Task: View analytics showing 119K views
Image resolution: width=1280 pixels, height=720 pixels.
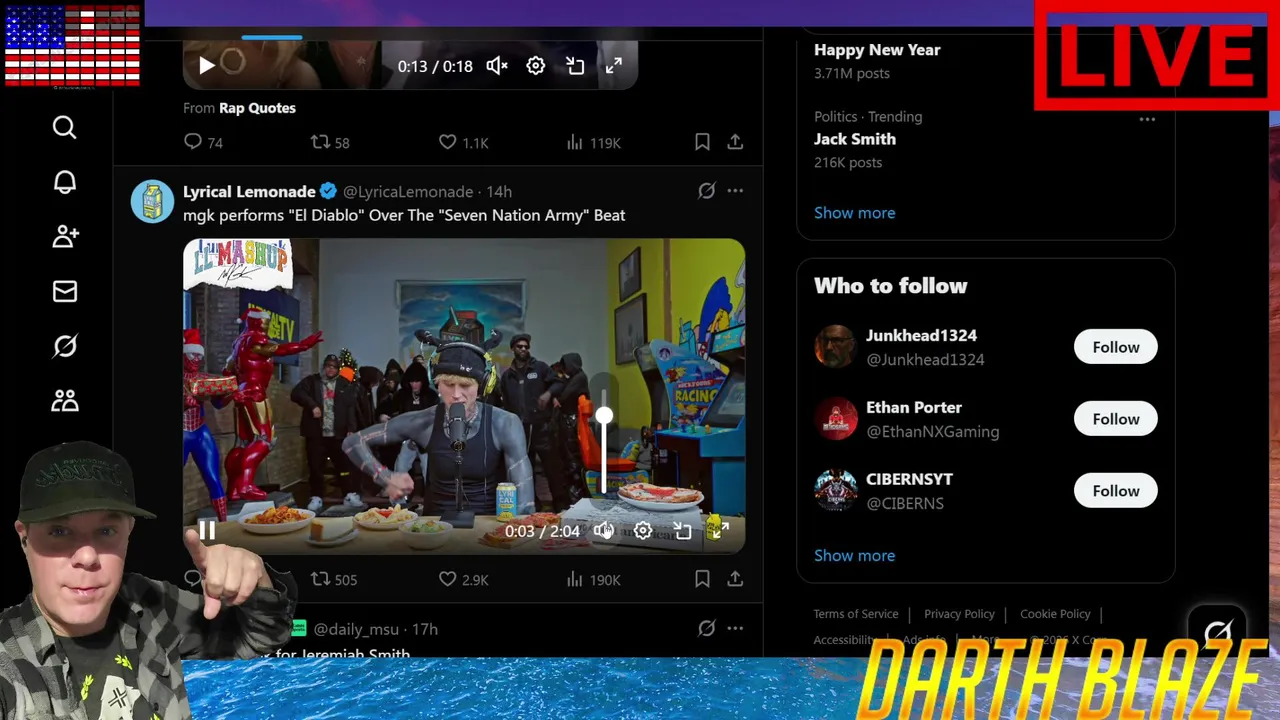Action: [x=593, y=143]
